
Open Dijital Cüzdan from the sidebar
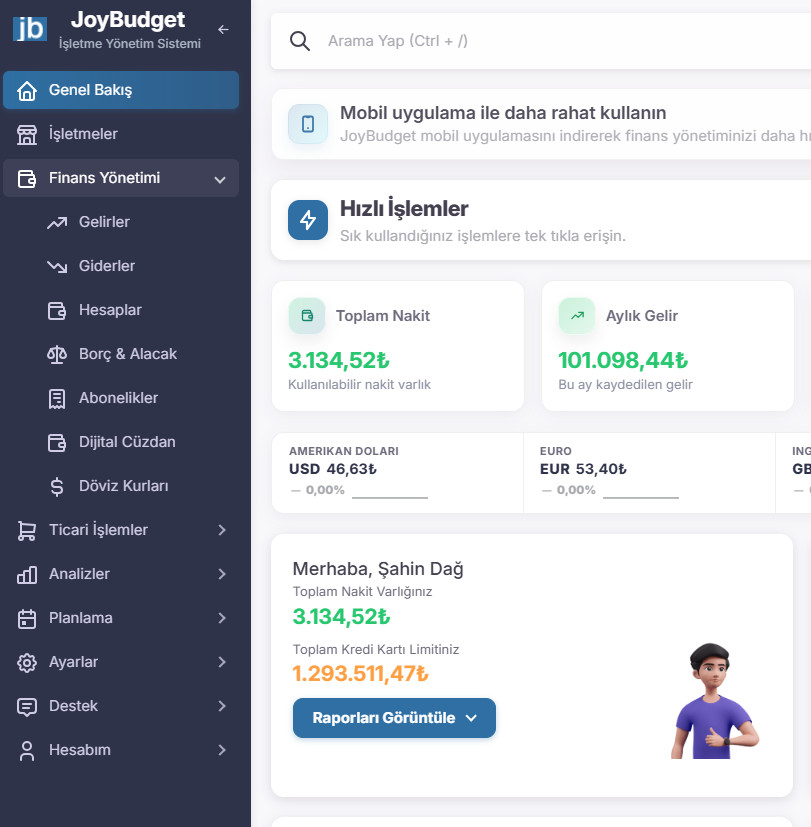(x=127, y=442)
